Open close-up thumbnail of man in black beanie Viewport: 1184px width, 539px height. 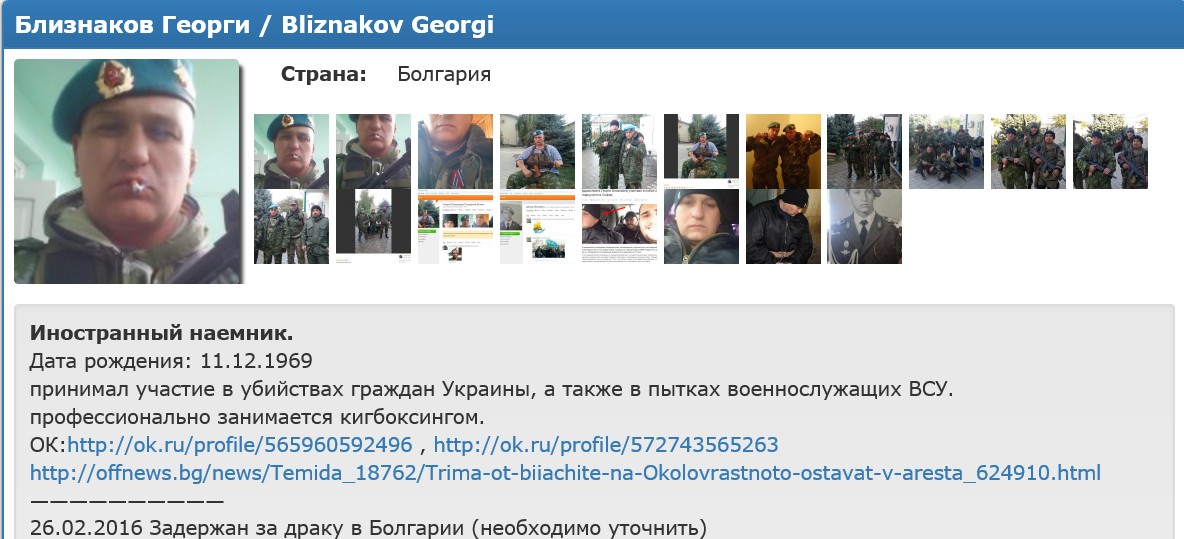tap(701, 226)
